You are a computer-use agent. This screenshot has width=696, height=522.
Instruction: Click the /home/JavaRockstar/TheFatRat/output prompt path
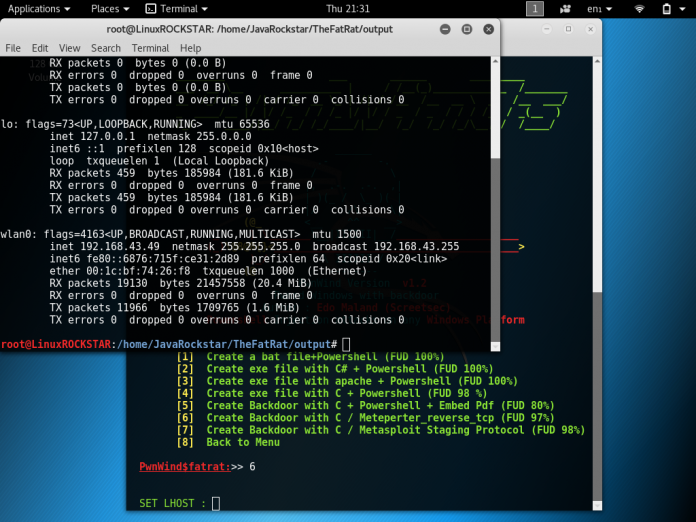224,344
